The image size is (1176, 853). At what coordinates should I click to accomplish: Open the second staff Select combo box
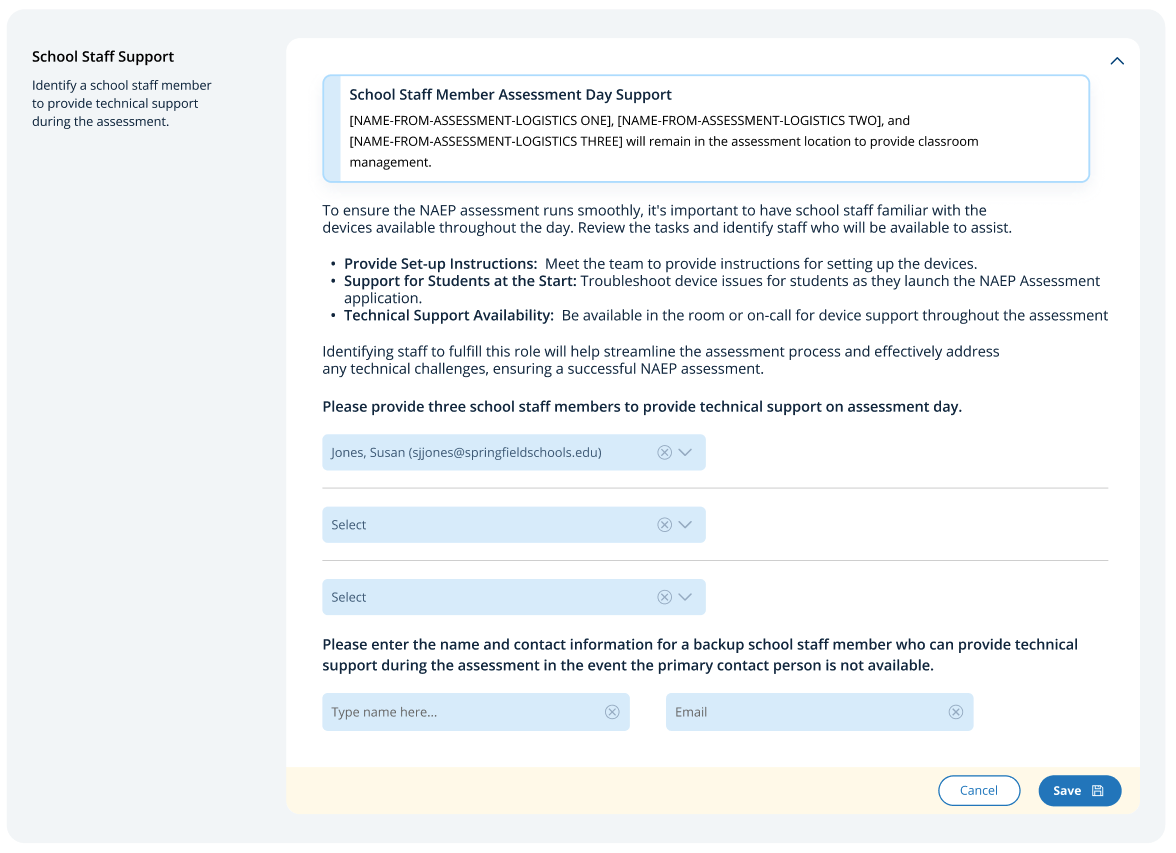click(x=490, y=525)
